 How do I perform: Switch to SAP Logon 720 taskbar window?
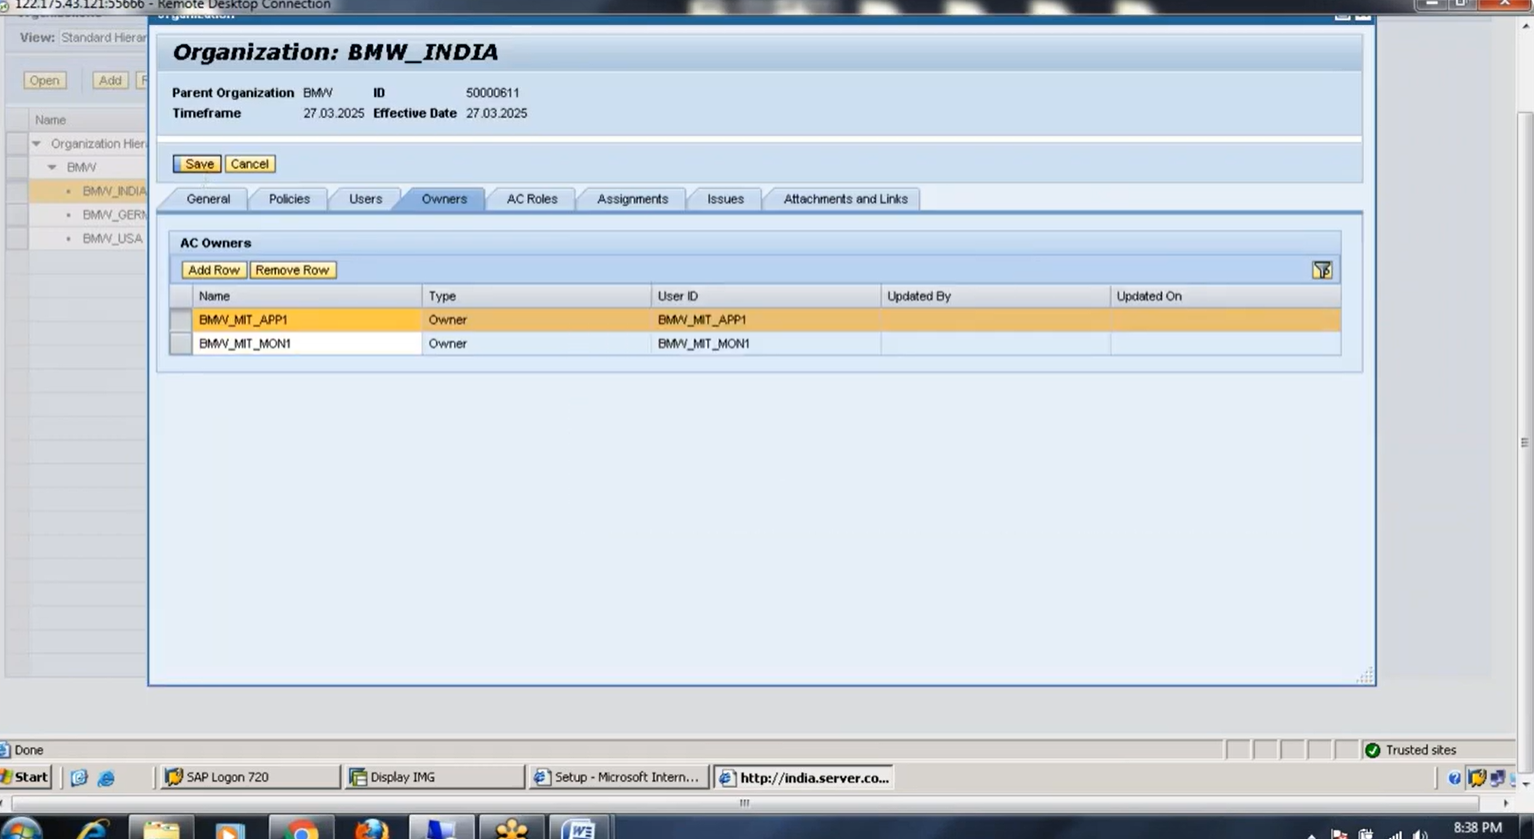coord(250,777)
